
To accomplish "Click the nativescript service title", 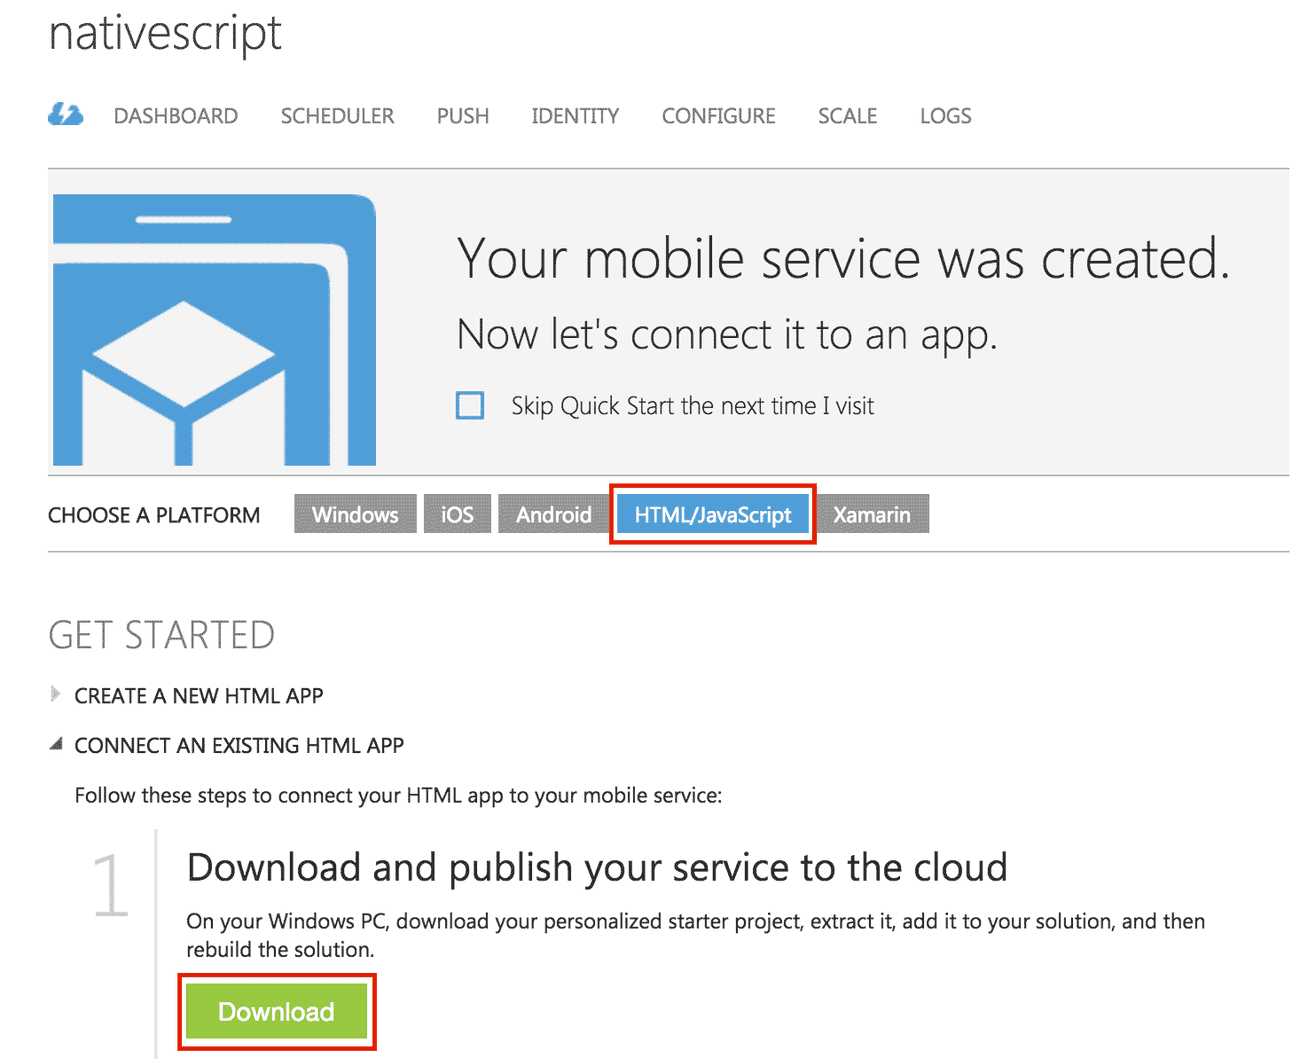I will click(164, 33).
